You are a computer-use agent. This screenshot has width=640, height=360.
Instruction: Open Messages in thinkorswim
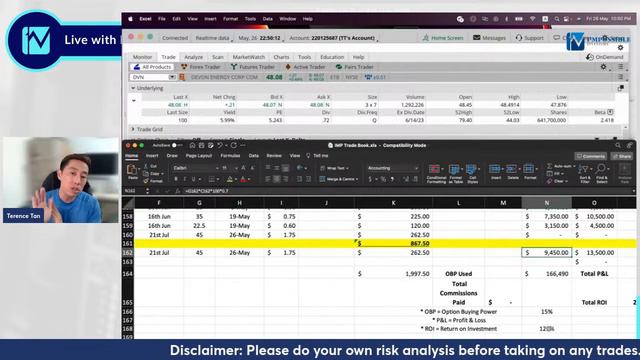pyautogui.click(x=489, y=38)
